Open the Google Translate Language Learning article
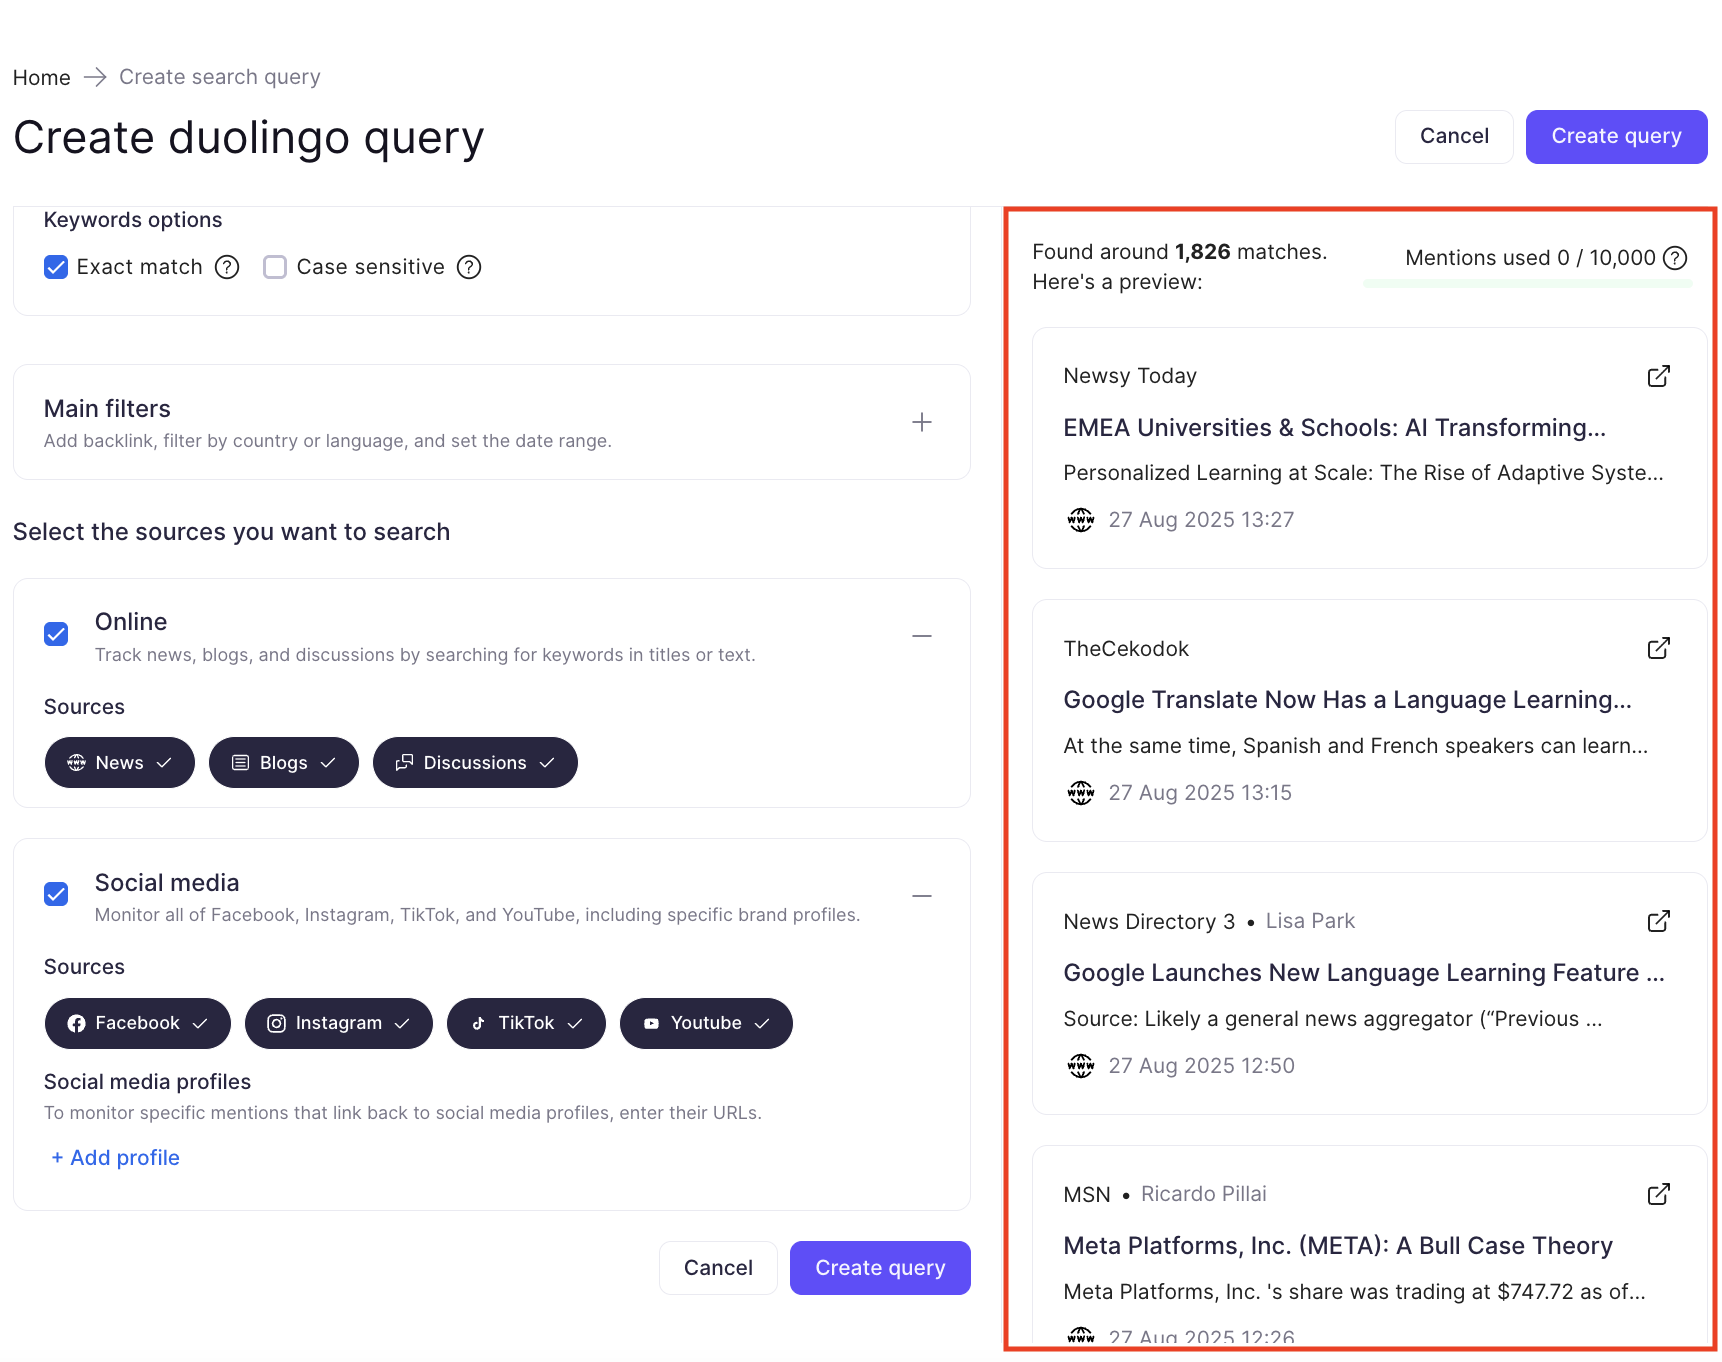The height and width of the screenshot is (1362, 1722). [x=1346, y=700]
